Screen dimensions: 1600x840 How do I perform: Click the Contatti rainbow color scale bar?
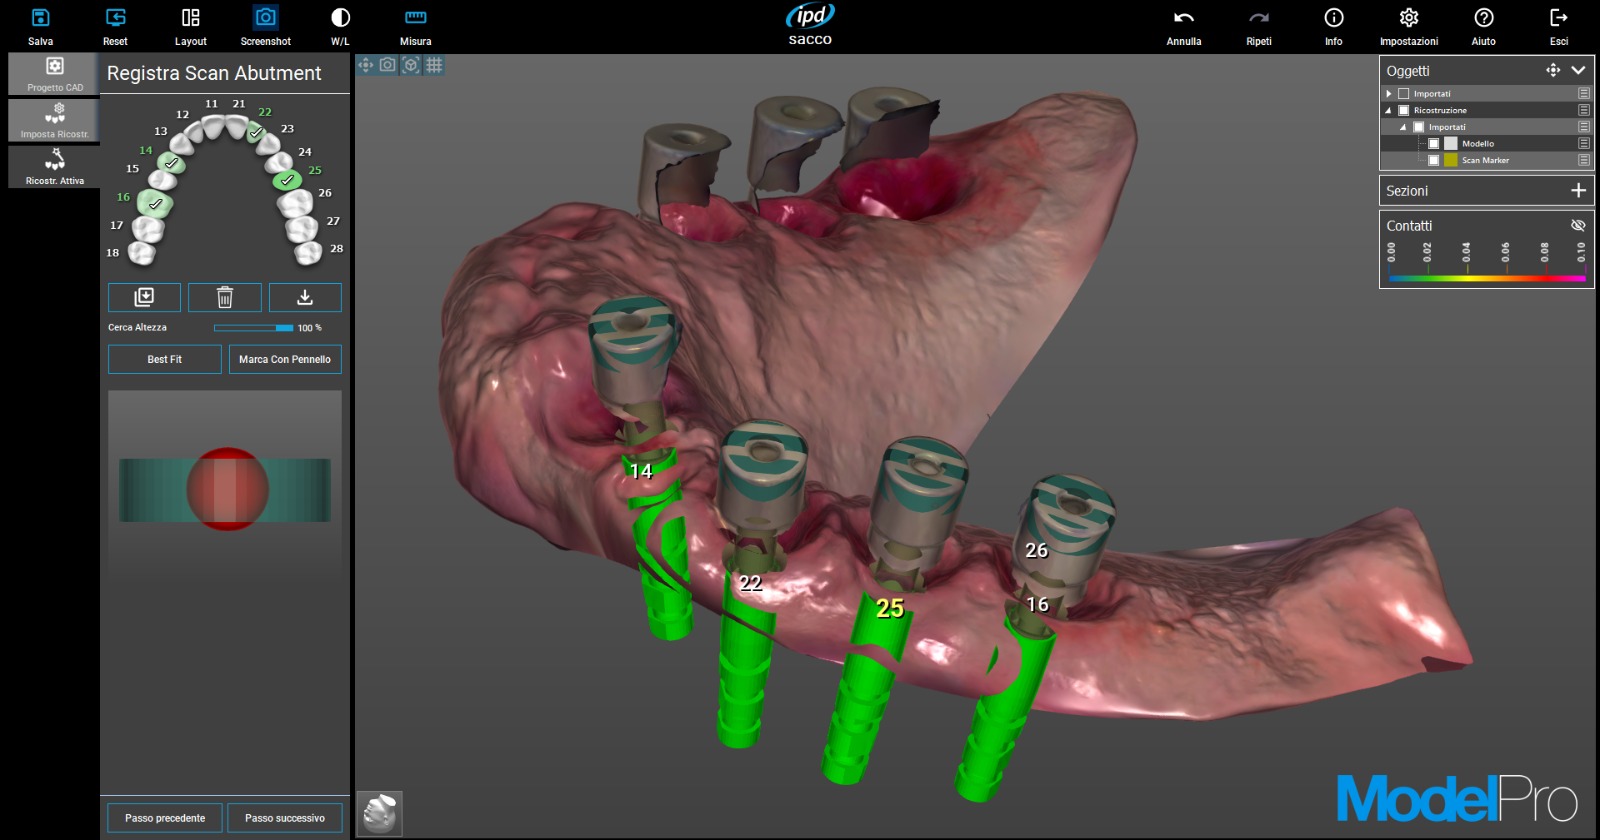pos(1487,278)
